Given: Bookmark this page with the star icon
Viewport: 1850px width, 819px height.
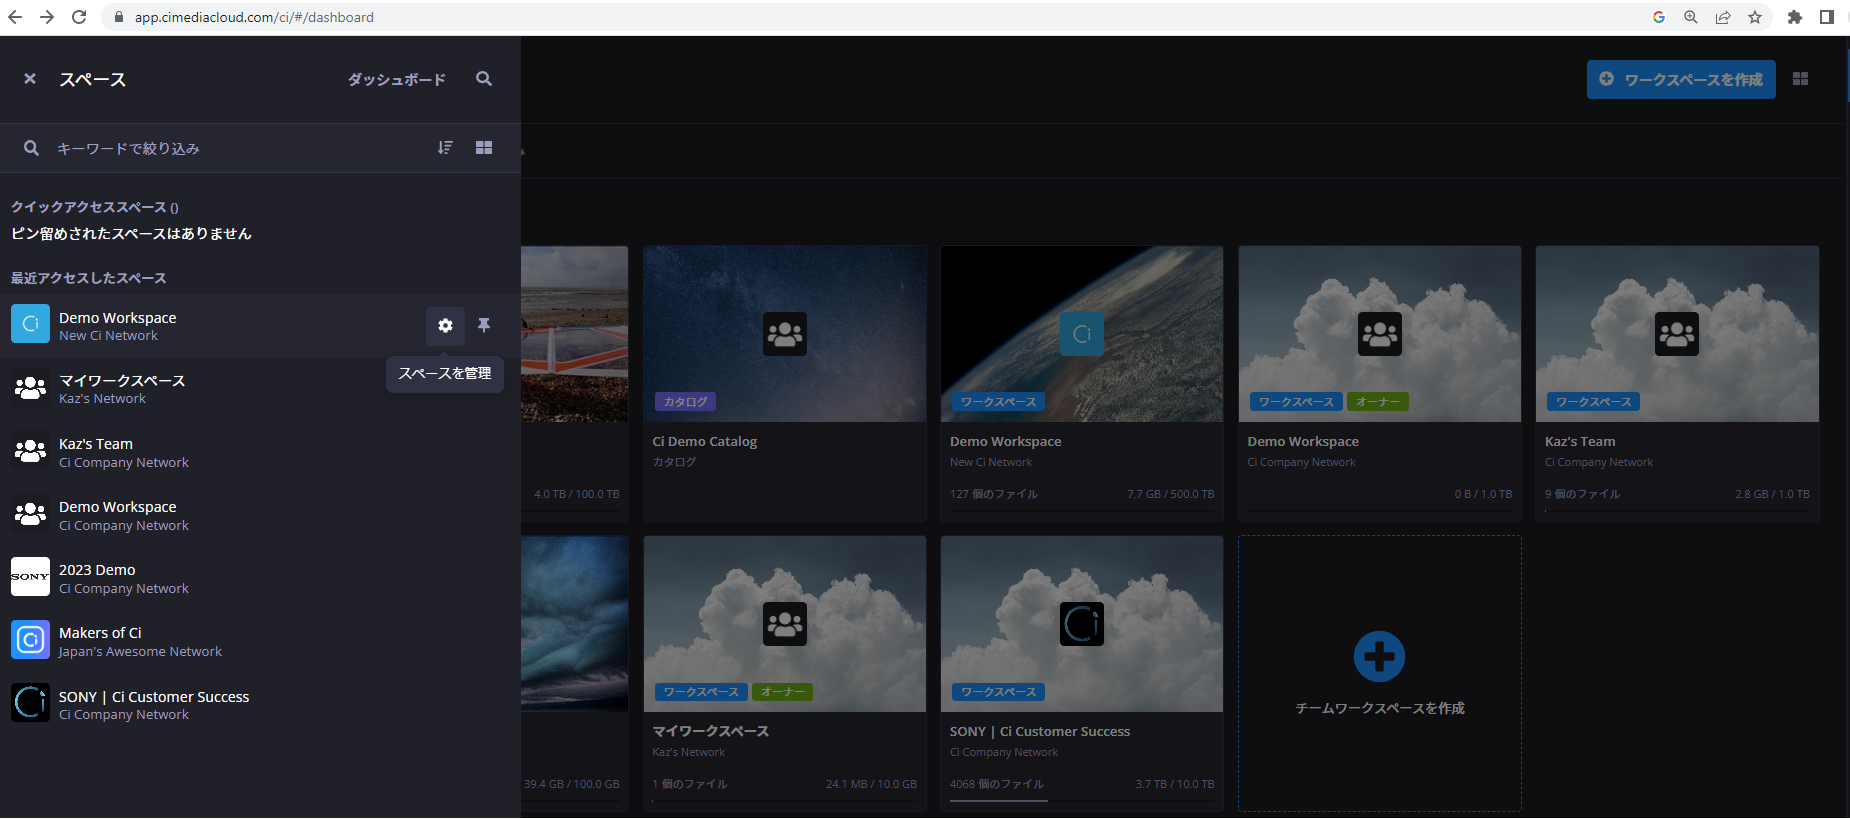Looking at the screenshot, I should click(1755, 17).
